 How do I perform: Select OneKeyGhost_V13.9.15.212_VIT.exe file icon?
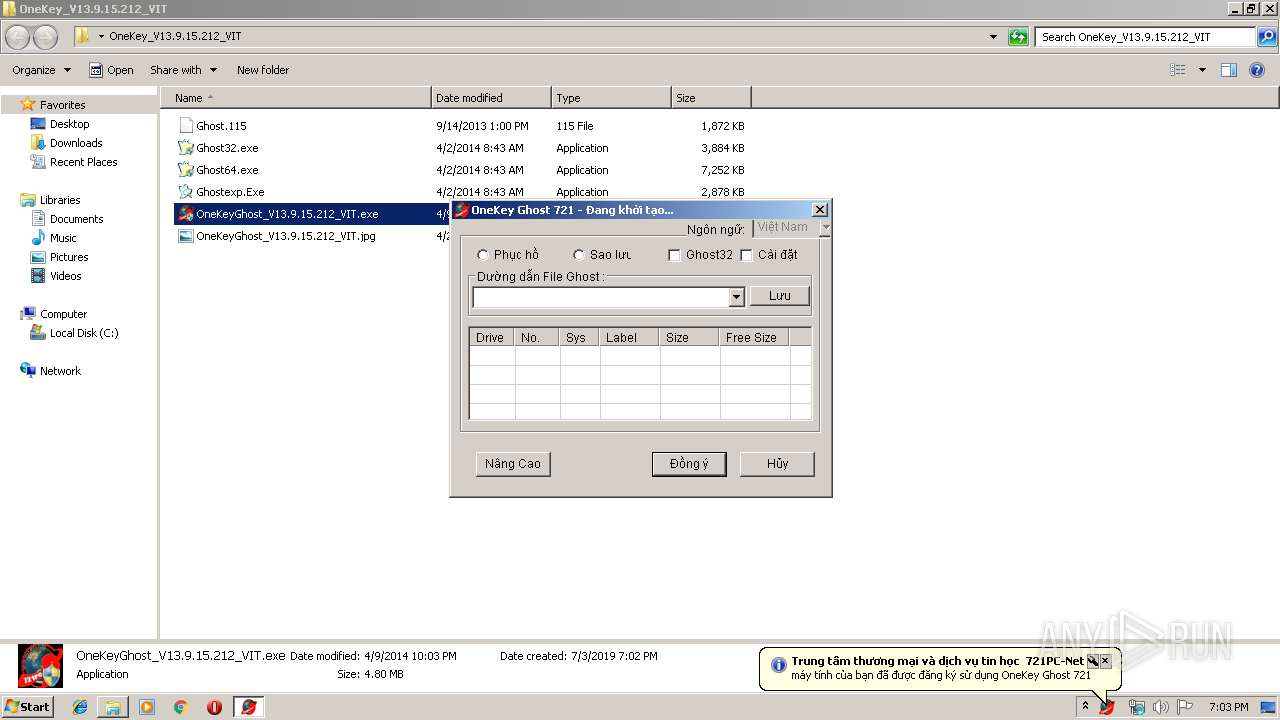pyautogui.click(x=185, y=214)
